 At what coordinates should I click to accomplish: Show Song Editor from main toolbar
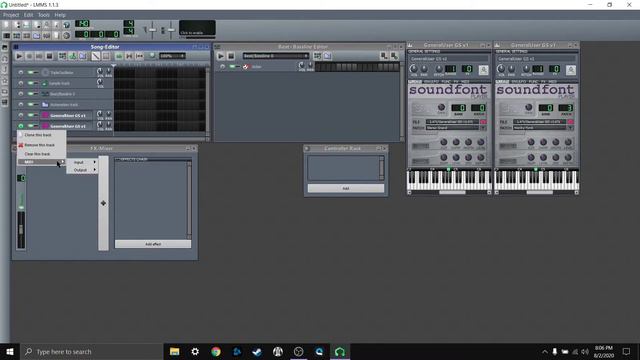(6, 36)
